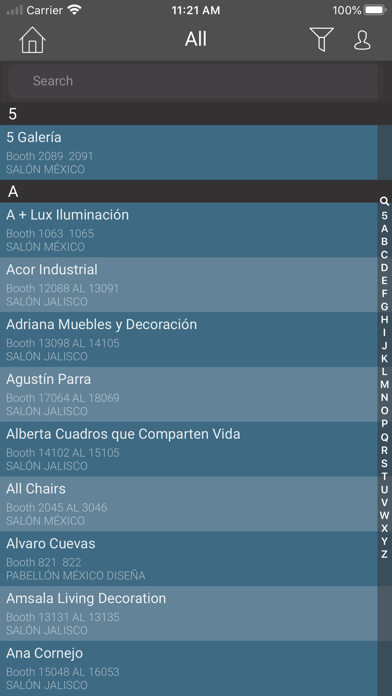The height and width of the screenshot is (696, 392).
Task: Open the 5 Galería exhibitor entry
Action: (x=189, y=152)
